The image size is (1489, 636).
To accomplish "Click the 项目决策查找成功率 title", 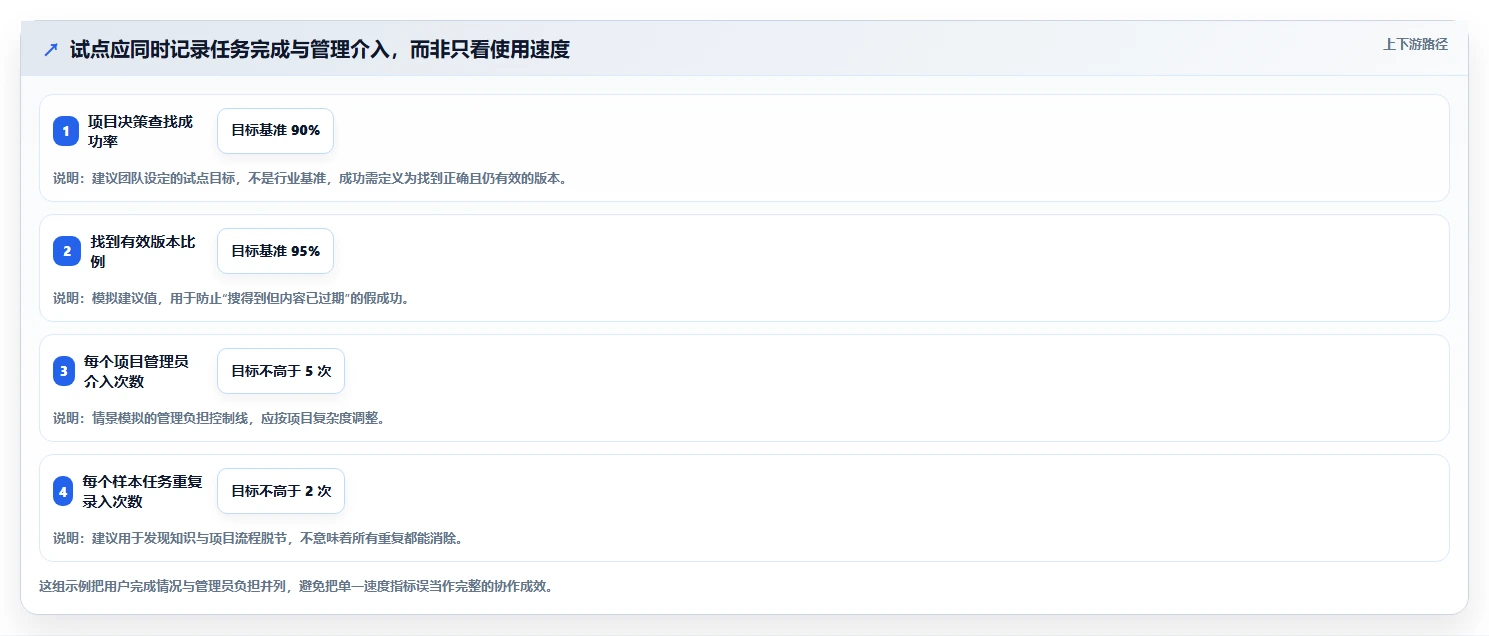I will coord(141,131).
